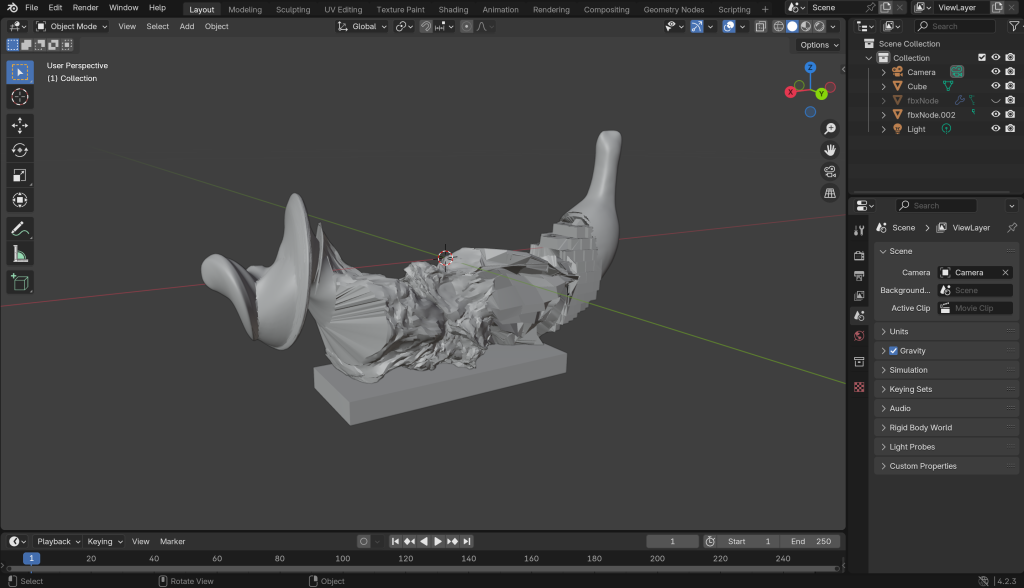Toggle Collection exclude checkbox in outliner
The image size is (1024, 588).
(982, 57)
